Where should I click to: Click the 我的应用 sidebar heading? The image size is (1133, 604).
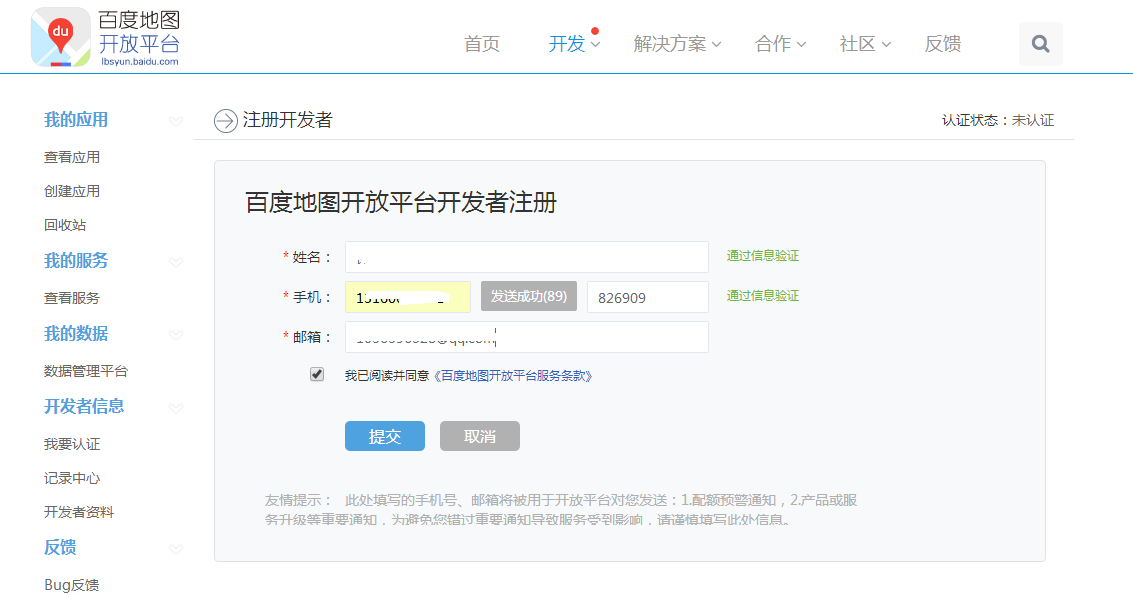[x=76, y=120]
